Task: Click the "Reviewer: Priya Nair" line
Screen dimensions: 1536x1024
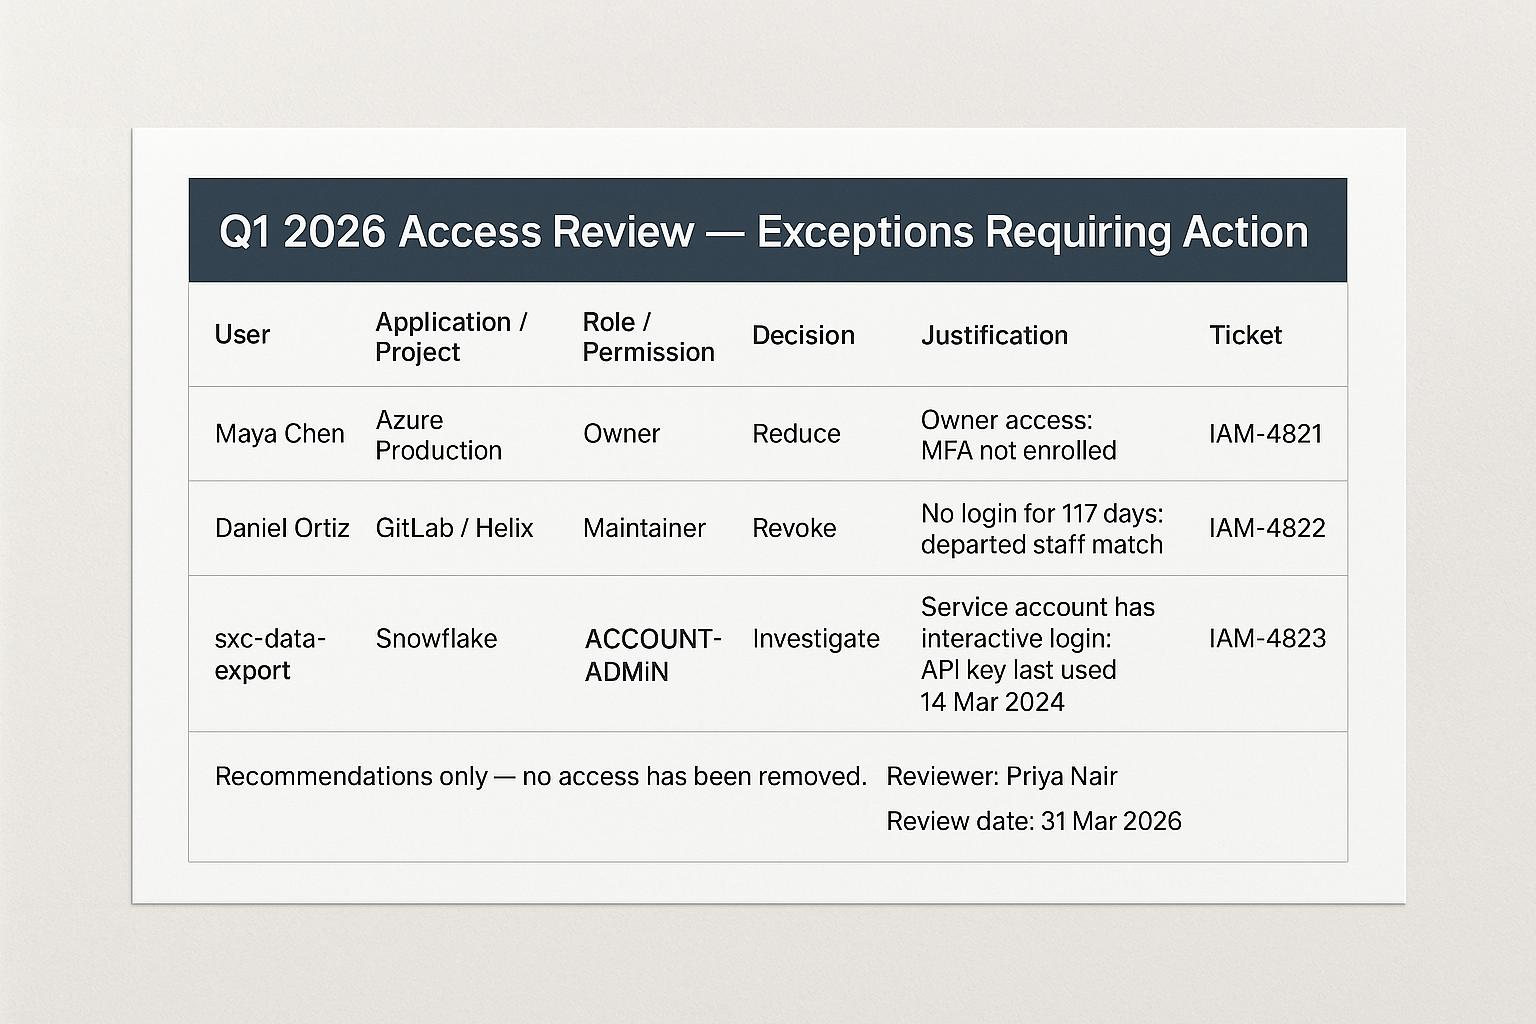Action: click(x=1002, y=777)
